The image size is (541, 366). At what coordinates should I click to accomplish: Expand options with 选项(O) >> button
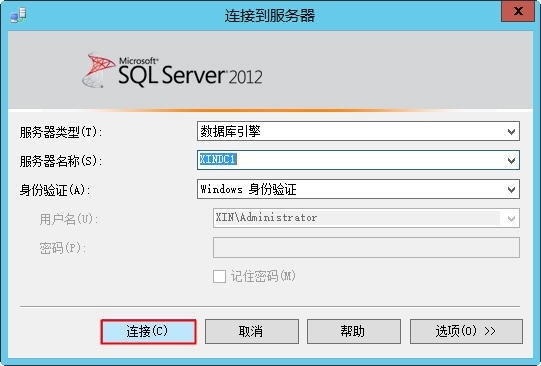pyautogui.click(x=466, y=332)
